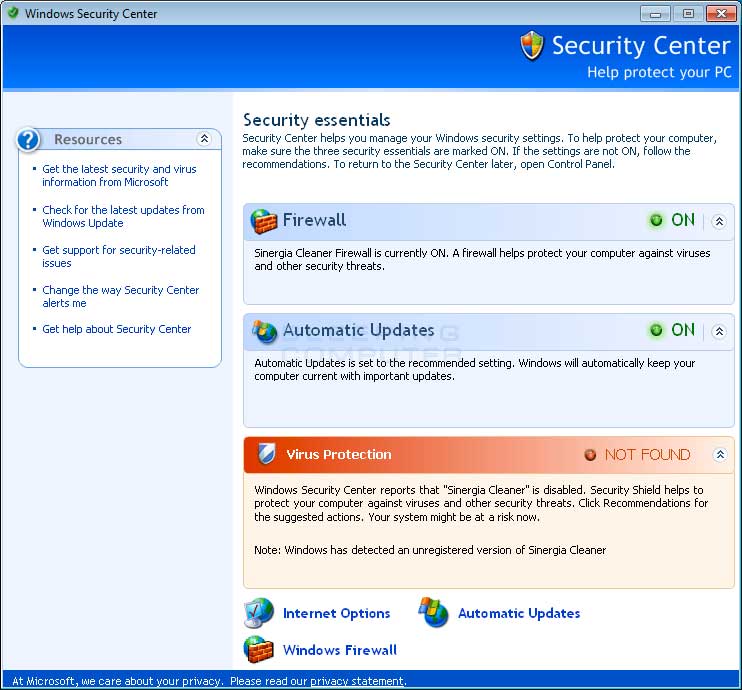Click the Security Center shield logo
Screen dimensions: 742x690
(x=532, y=46)
